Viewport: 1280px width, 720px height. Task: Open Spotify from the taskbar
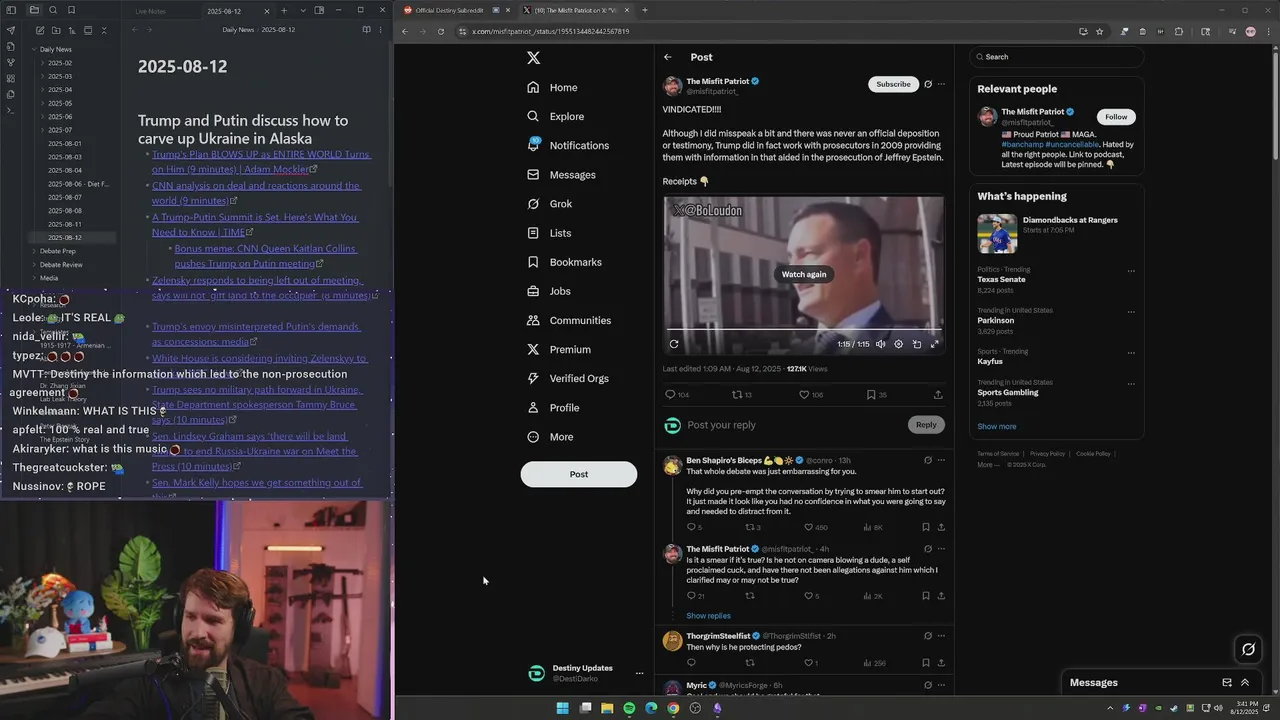pyautogui.click(x=629, y=708)
